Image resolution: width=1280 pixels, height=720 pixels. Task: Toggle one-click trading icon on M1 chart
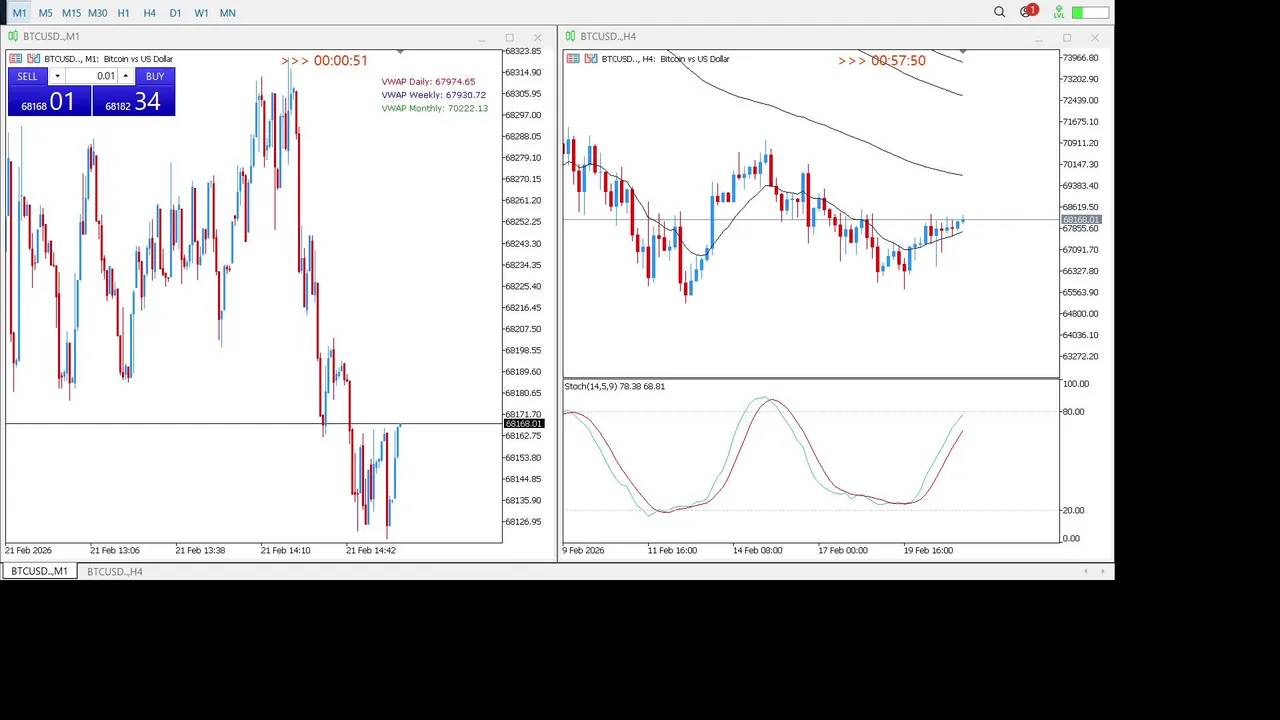(x=33, y=59)
